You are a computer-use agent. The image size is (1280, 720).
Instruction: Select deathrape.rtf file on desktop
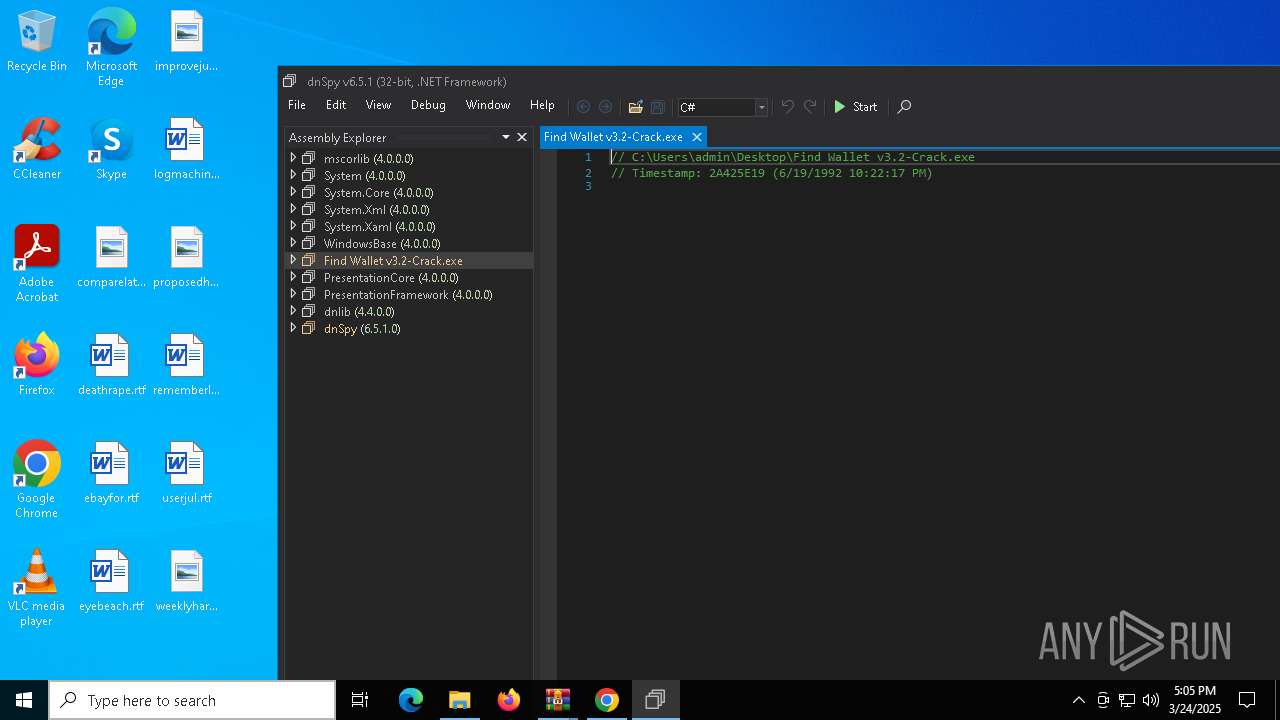point(111,365)
